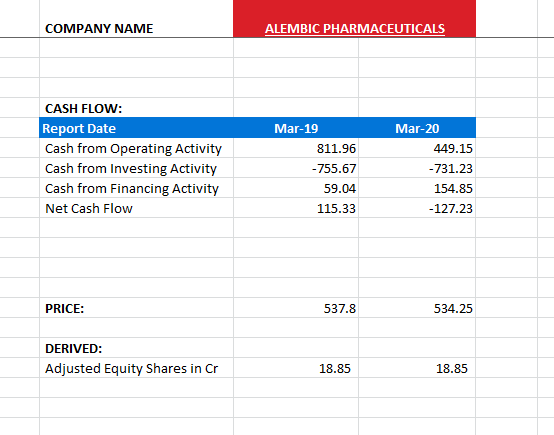
Task: Click the price cell 534.25
Action: pos(417,308)
